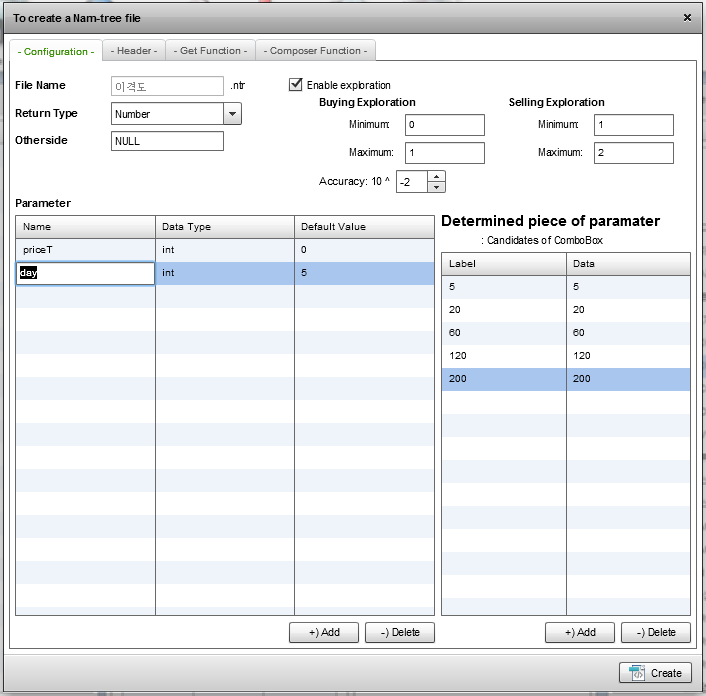The width and height of the screenshot is (706, 696).
Task: Delete the selected parameter
Action: [x=400, y=632]
